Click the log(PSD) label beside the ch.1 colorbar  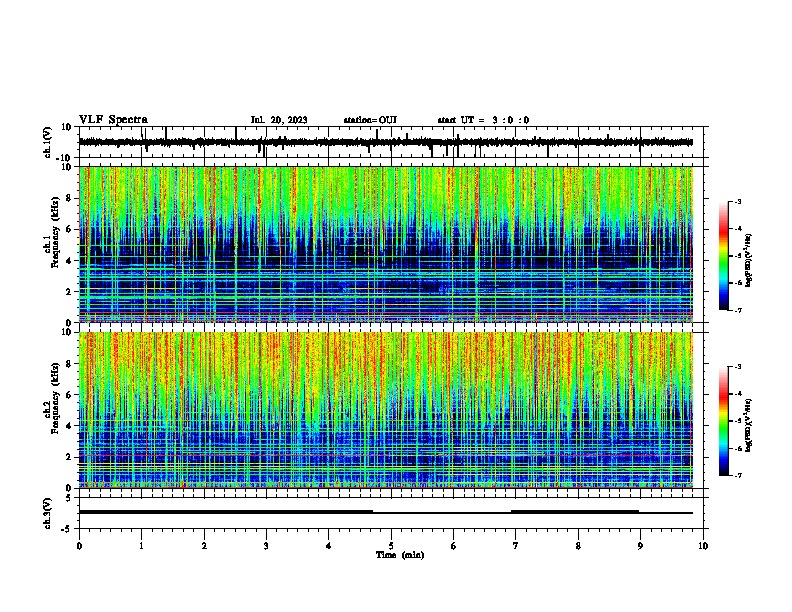coord(749,260)
